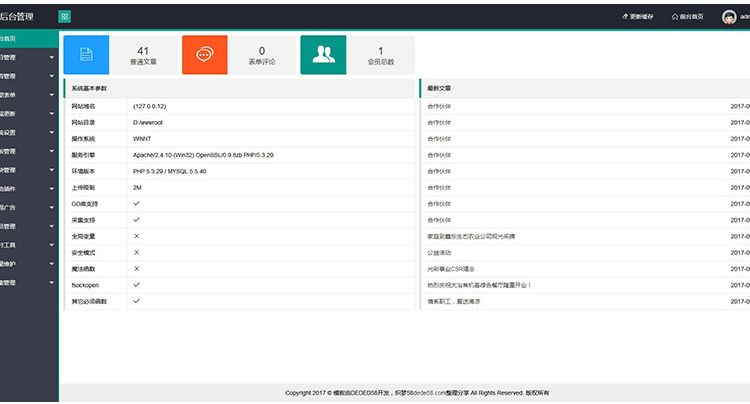The height and width of the screenshot is (404, 750).
Task: Click the update cache icon in top bar
Action: [x=625, y=17]
